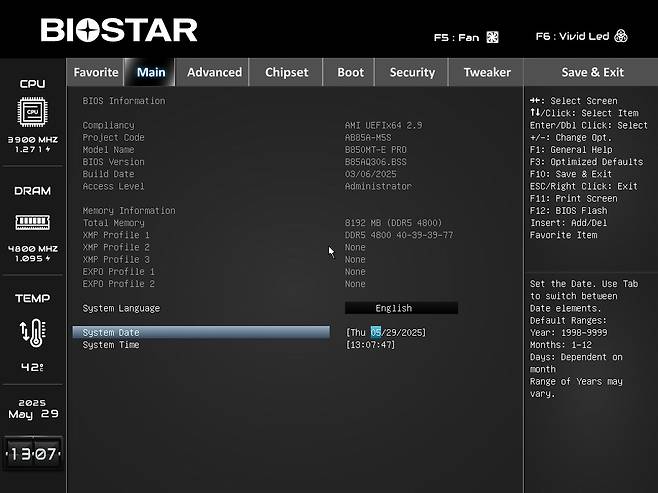
Task: Click the 8192 MB (DDR5 4800) value
Action: [x=394, y=223]
